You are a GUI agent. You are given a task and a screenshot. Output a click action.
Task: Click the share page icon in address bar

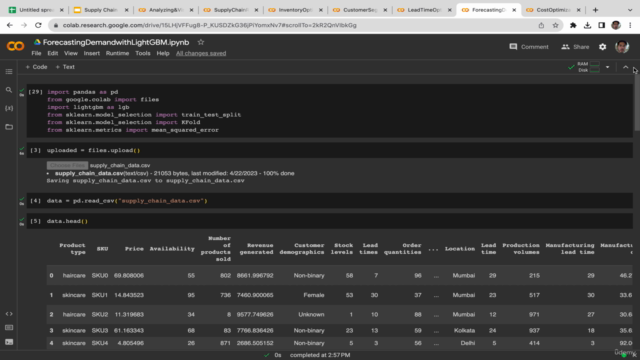[x=541, y=25]
